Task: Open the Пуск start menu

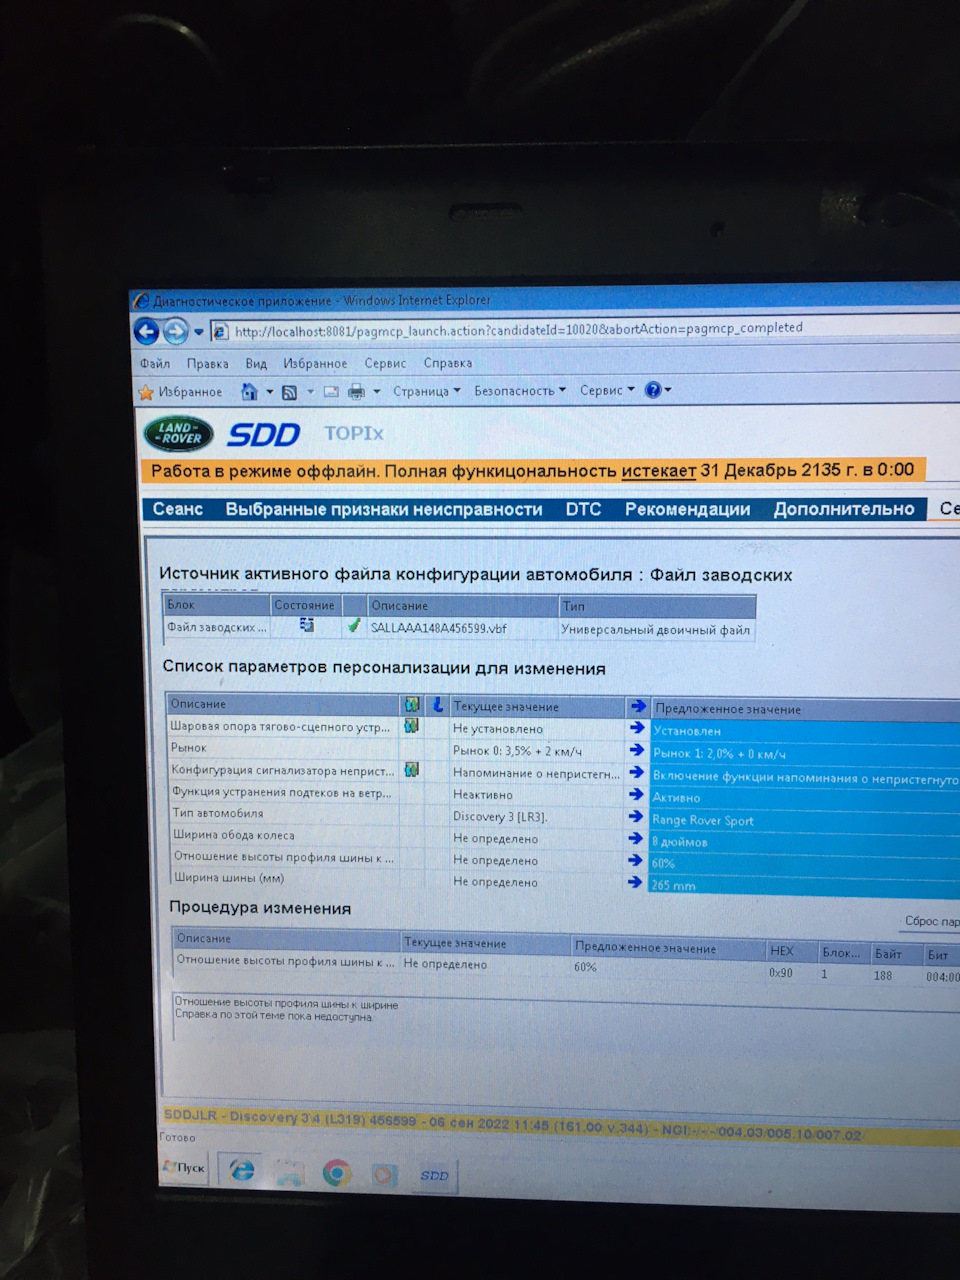Action: pyautogui.click(x=185, y=1168)
